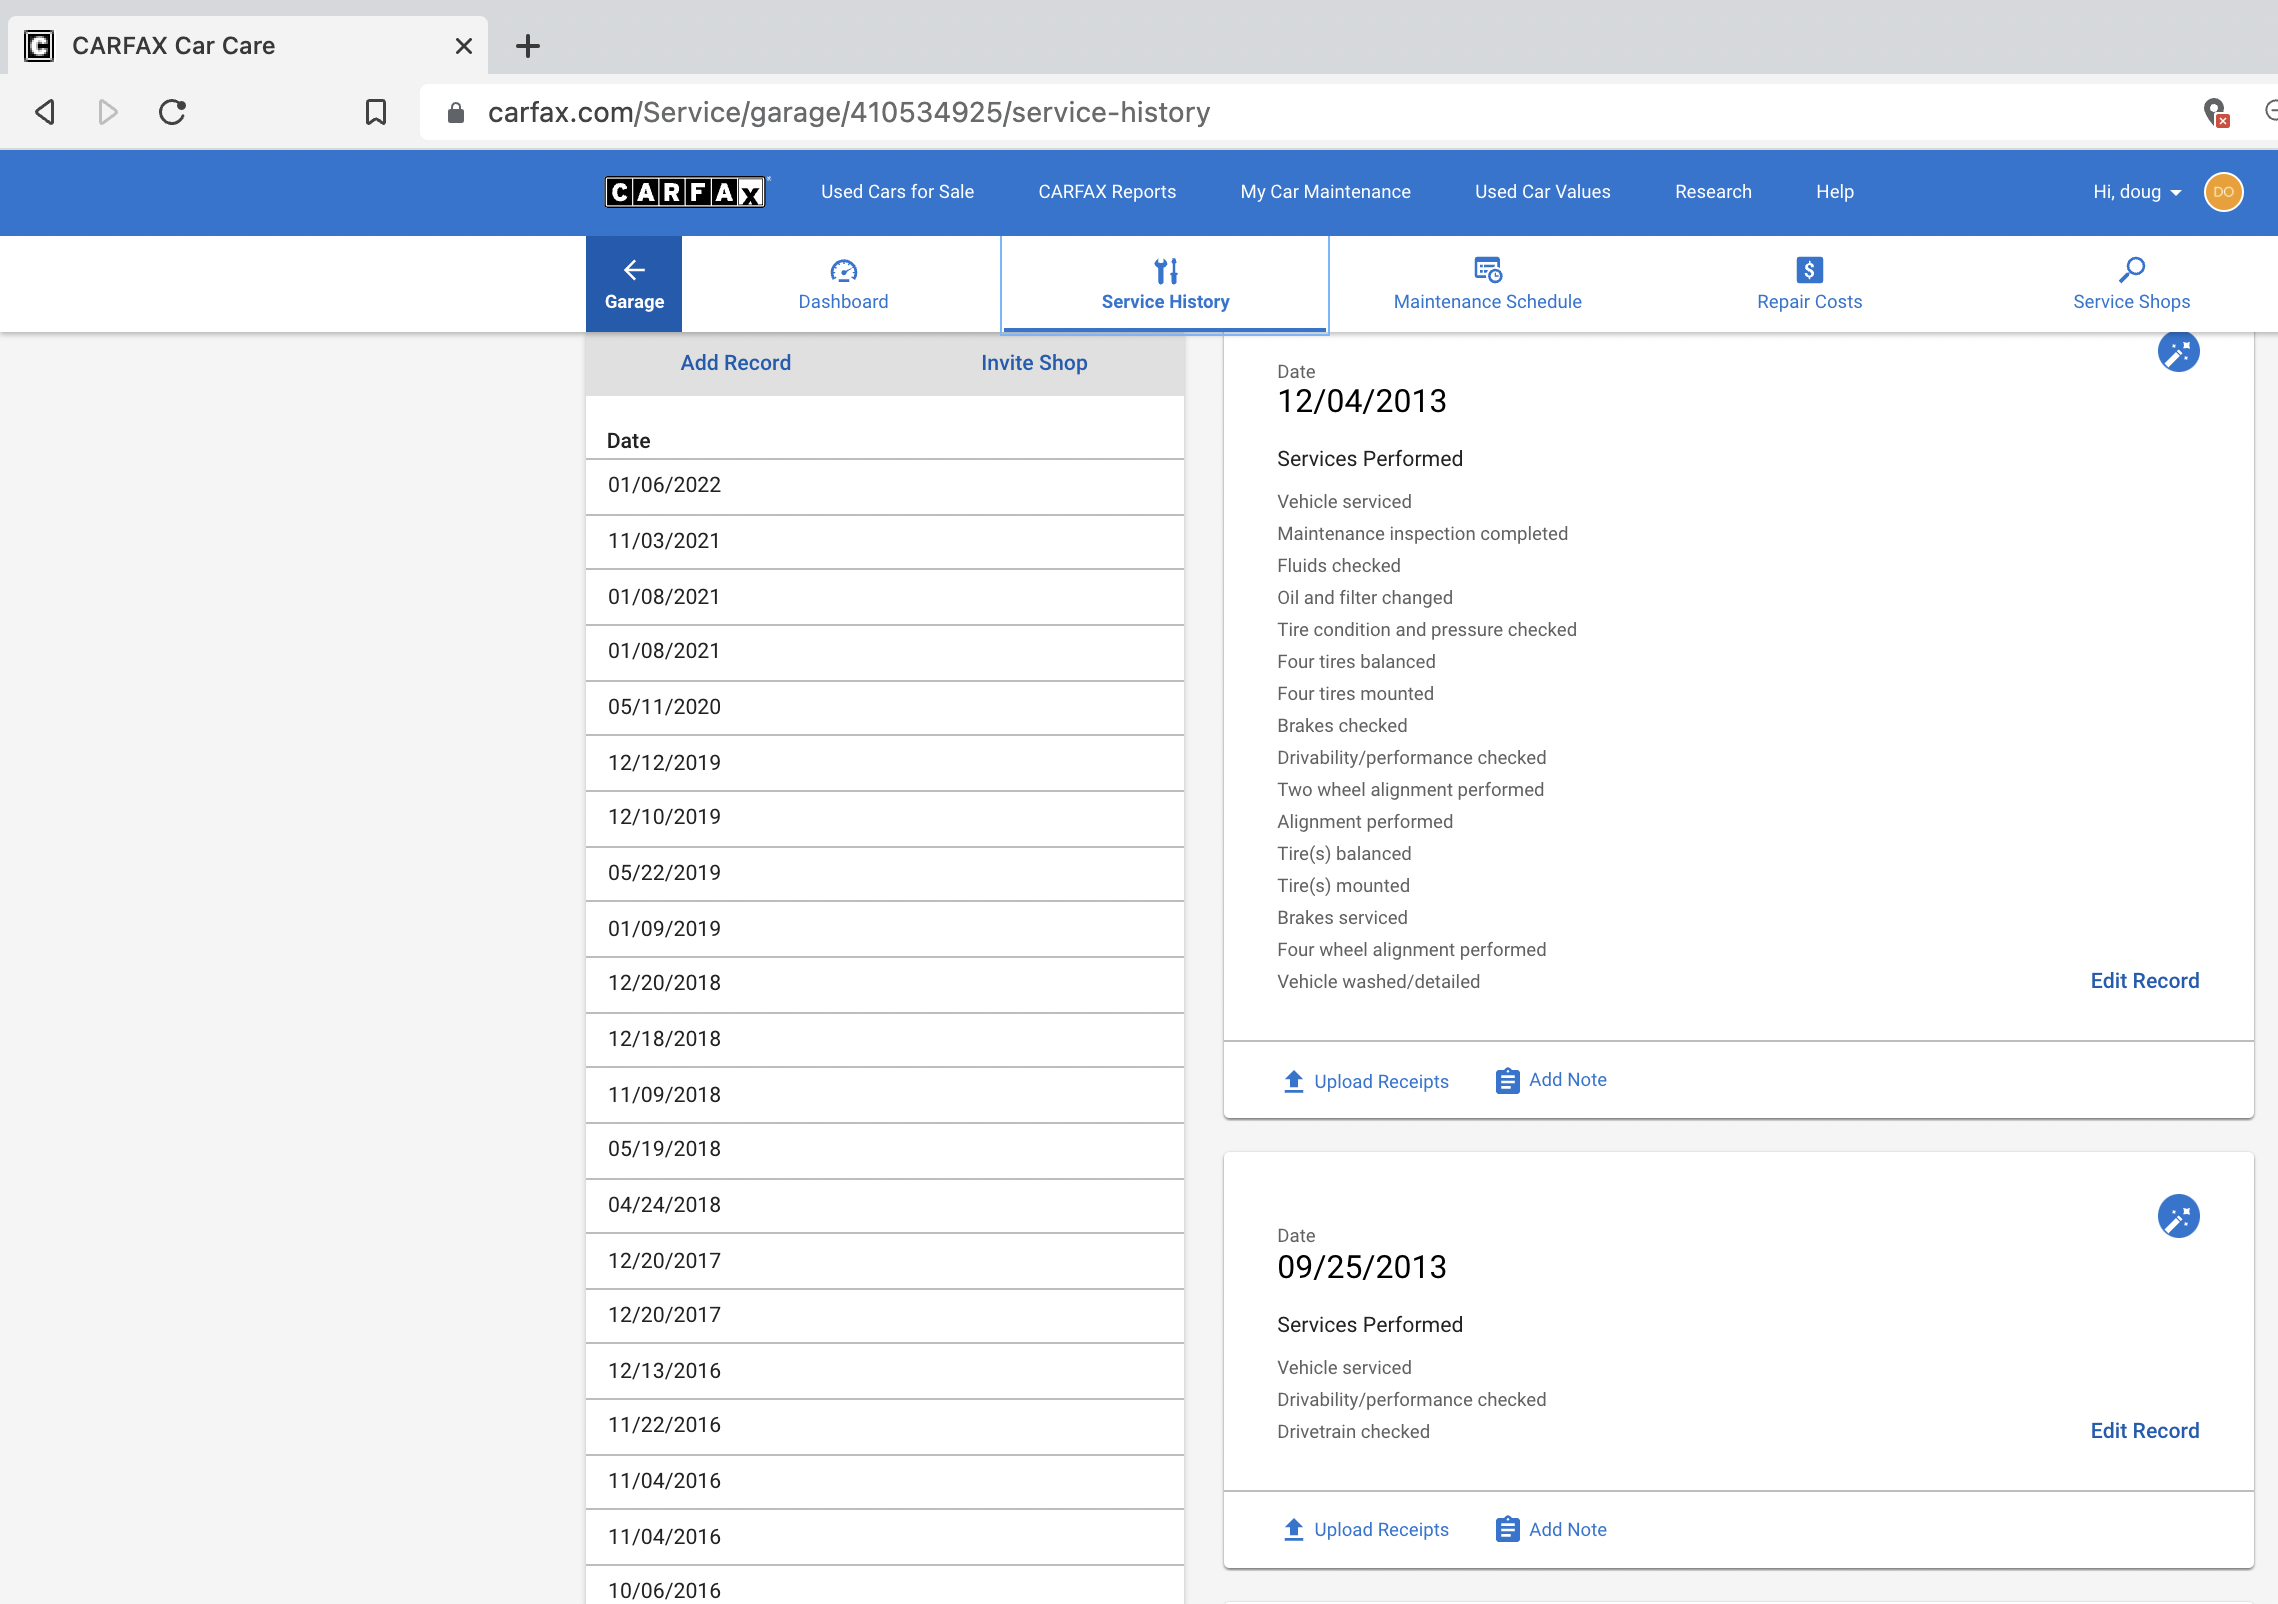Click the lock icon in address bar
Screen dimensions: 2278x1604
pyautogui.click(x=456, y=113)
